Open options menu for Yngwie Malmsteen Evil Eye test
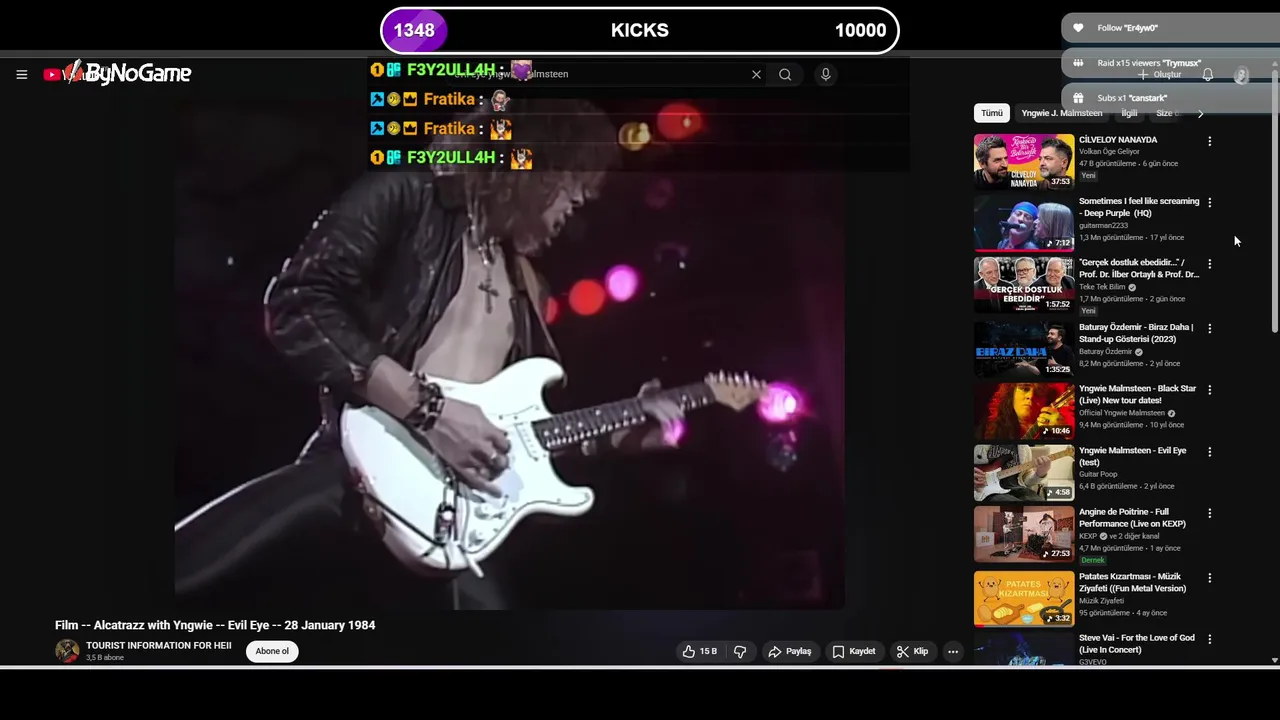 pyautogui.click(x=1209, y=452)
